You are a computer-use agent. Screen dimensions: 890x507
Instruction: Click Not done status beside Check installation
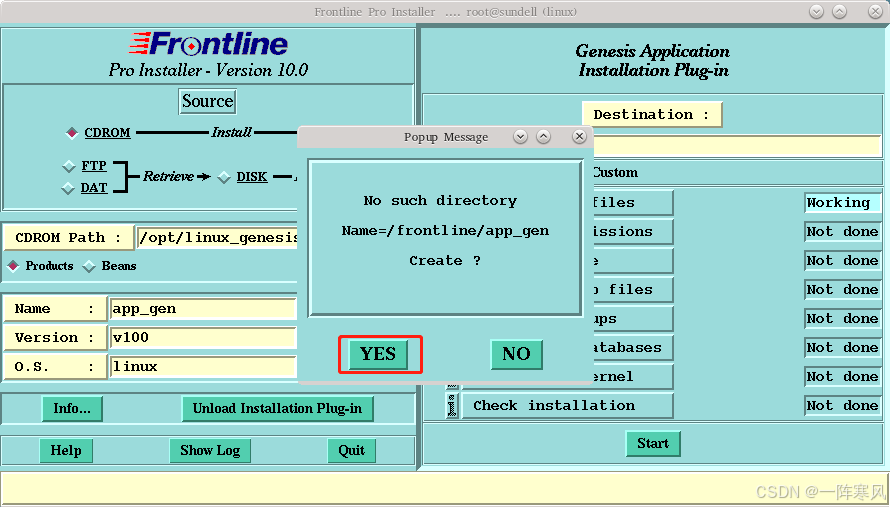842,406
